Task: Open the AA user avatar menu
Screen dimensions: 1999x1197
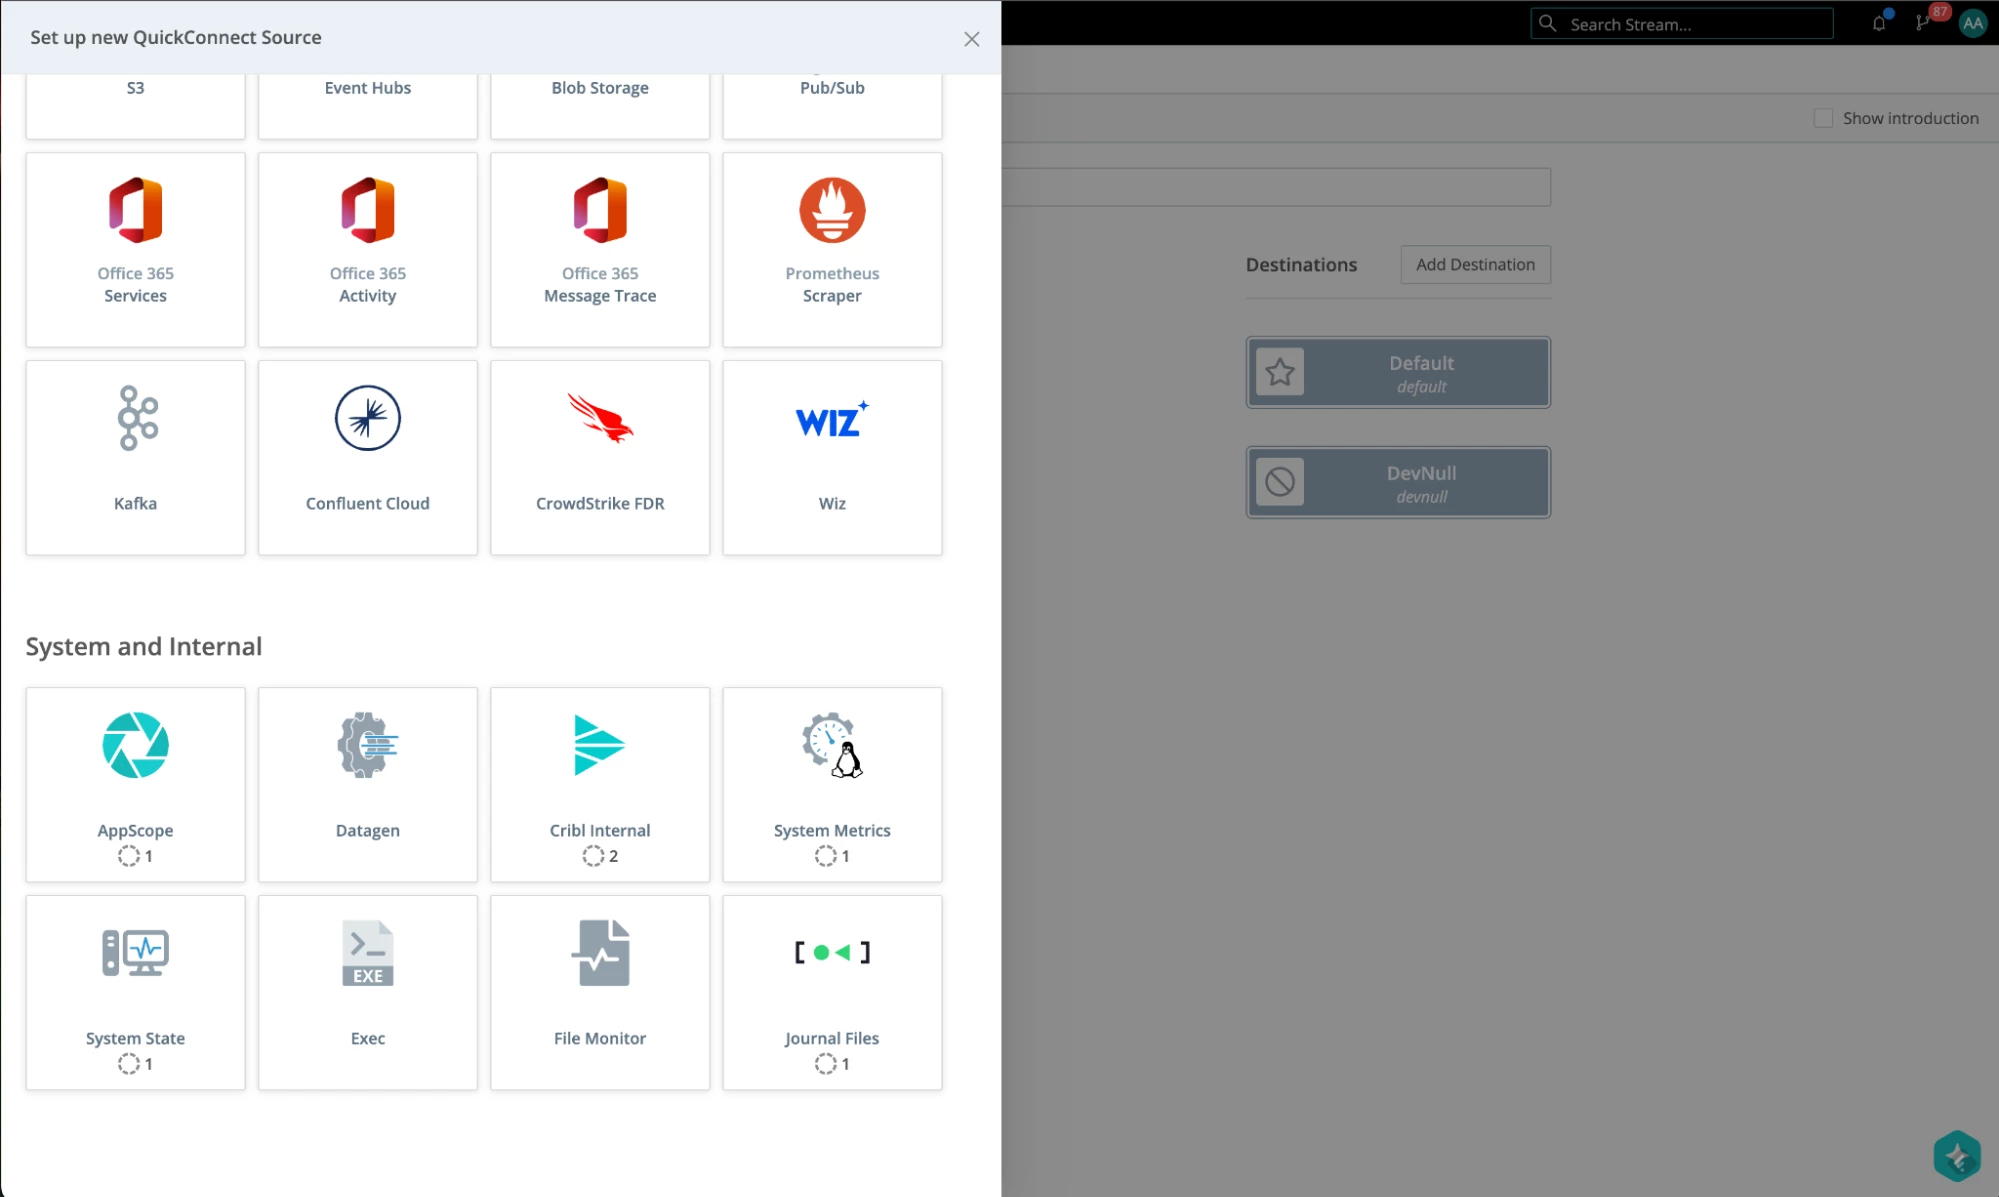Action: [1973, 23]
